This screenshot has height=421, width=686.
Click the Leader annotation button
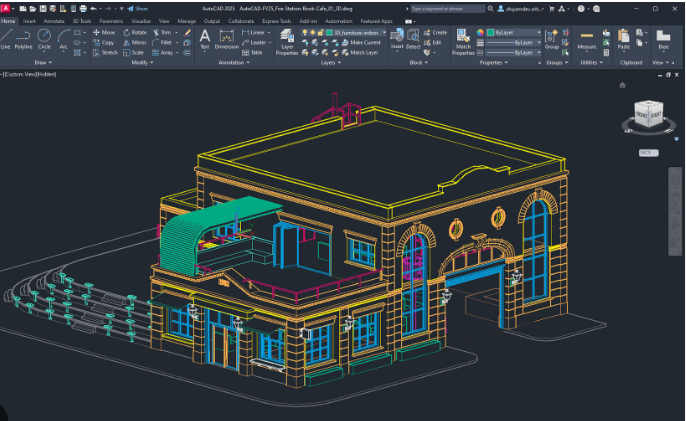[254, 42]
